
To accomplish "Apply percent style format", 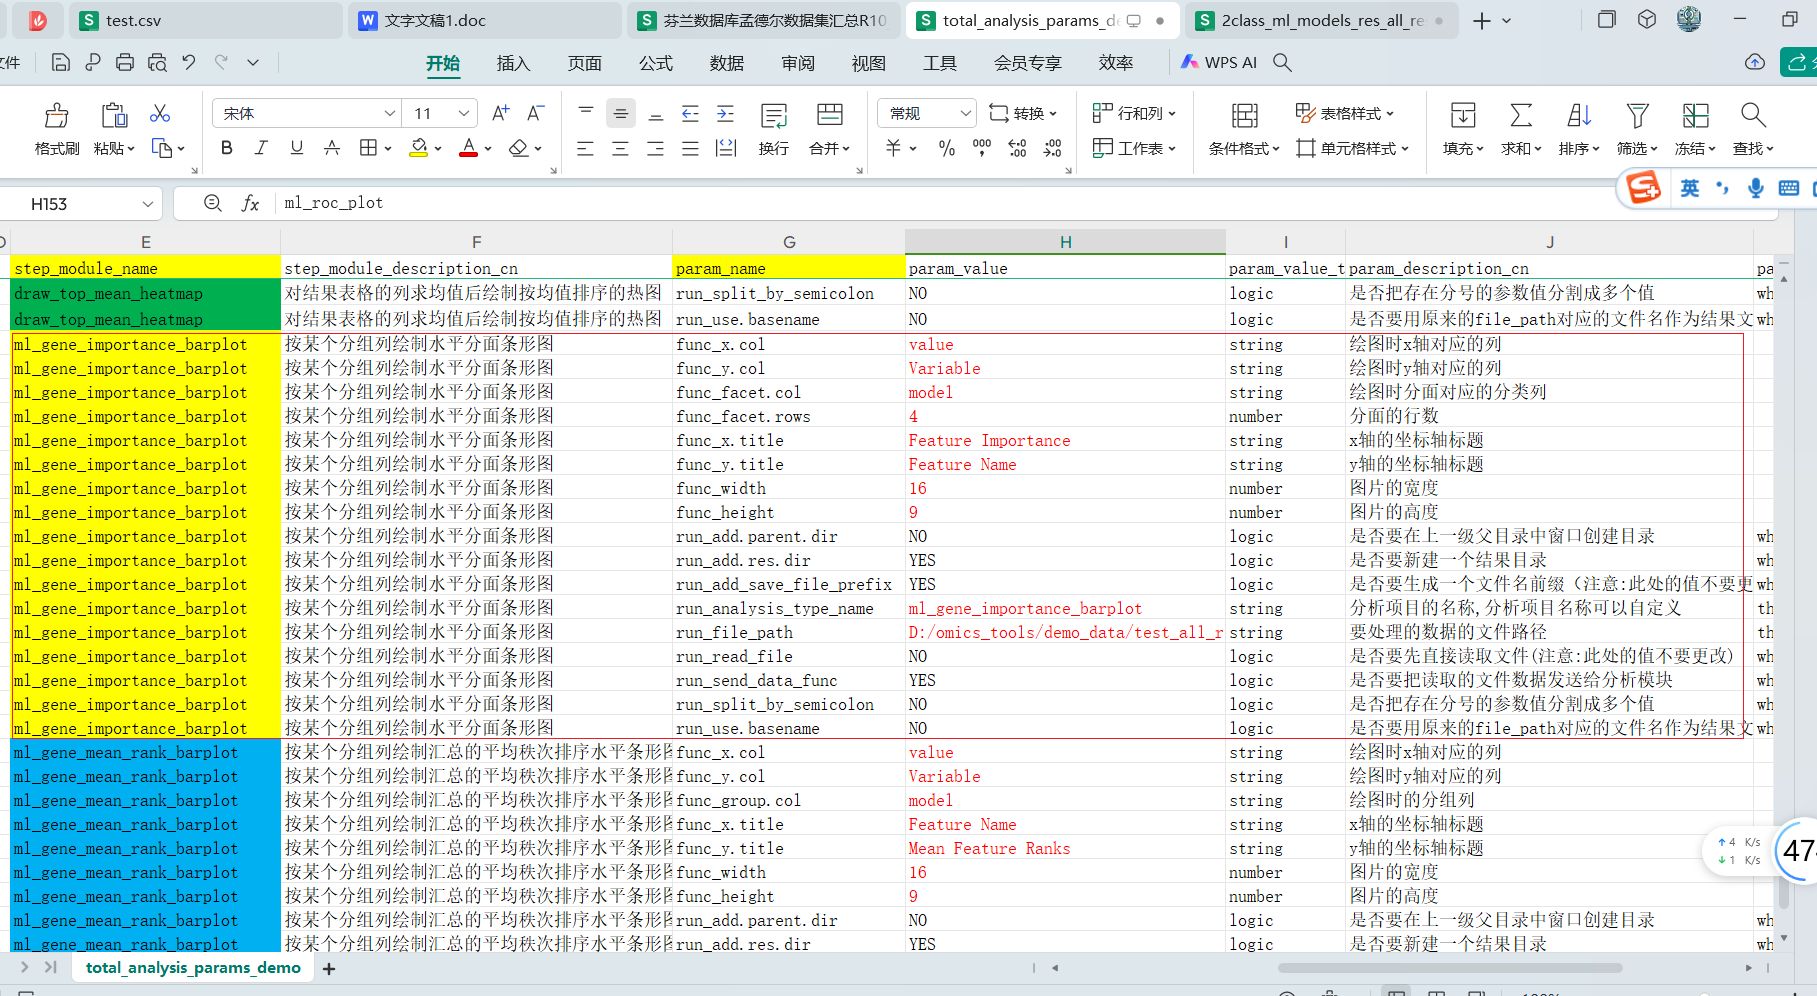I will 946,148.
